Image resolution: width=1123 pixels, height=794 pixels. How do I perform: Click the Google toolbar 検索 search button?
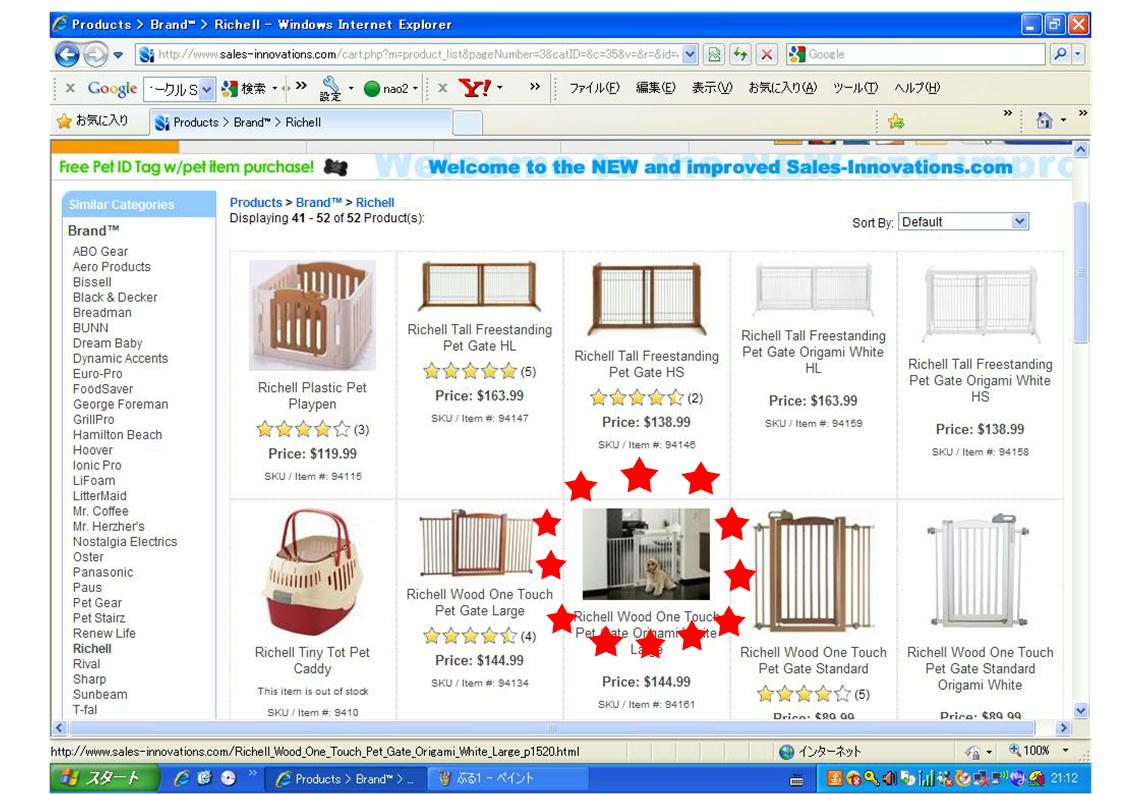pyautogui.click(x=245, y=89)
